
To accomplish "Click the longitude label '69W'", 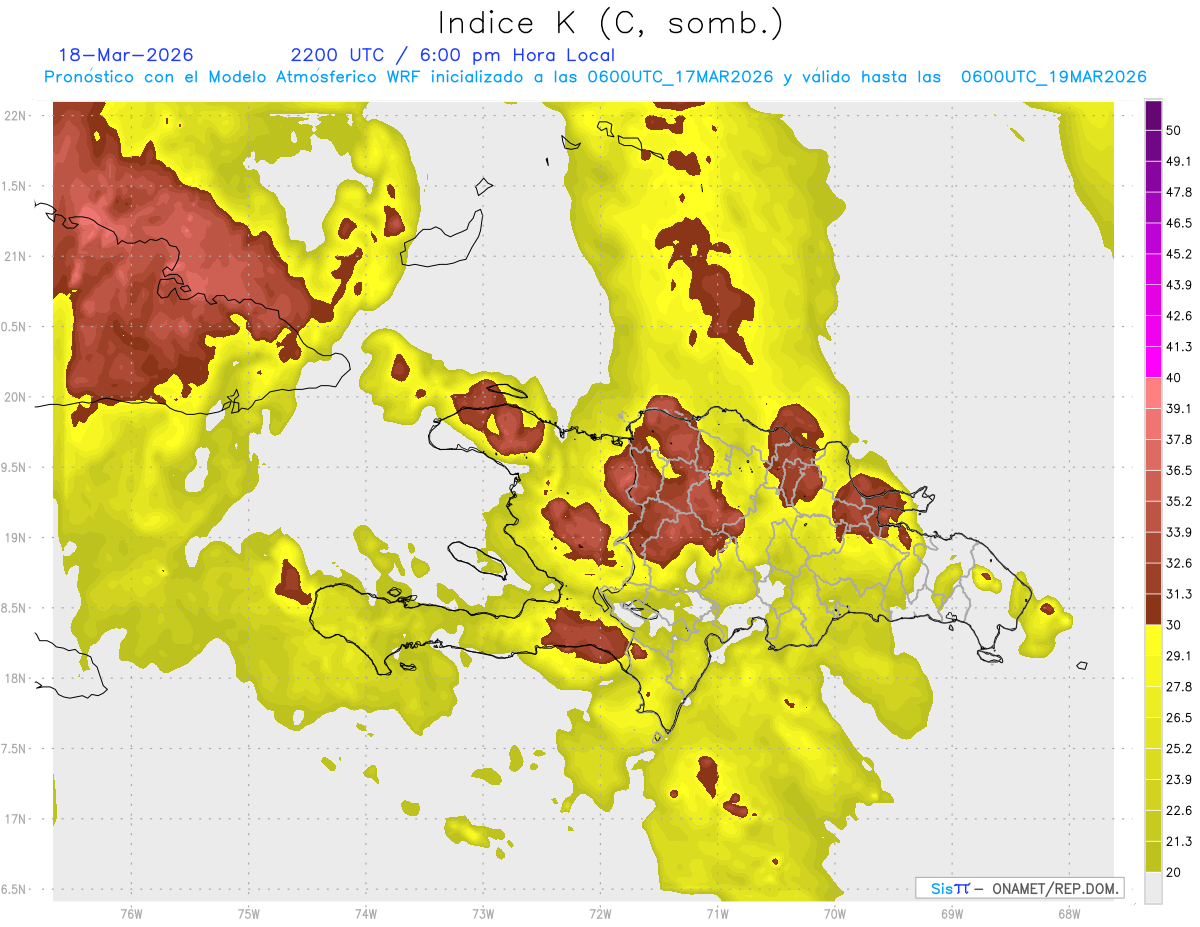I will [x=952, y=913].
